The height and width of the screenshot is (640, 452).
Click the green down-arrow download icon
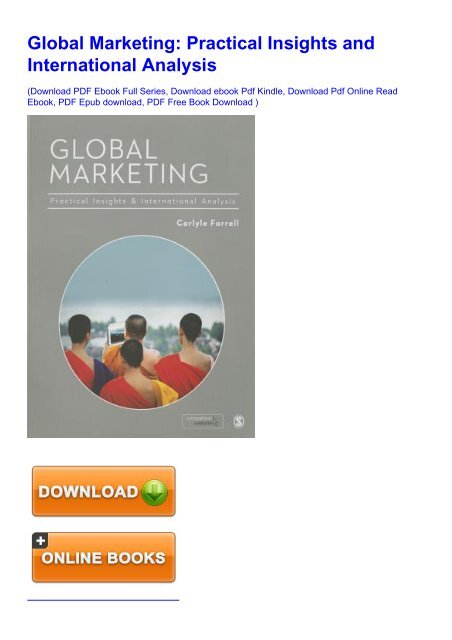(154, 492)
